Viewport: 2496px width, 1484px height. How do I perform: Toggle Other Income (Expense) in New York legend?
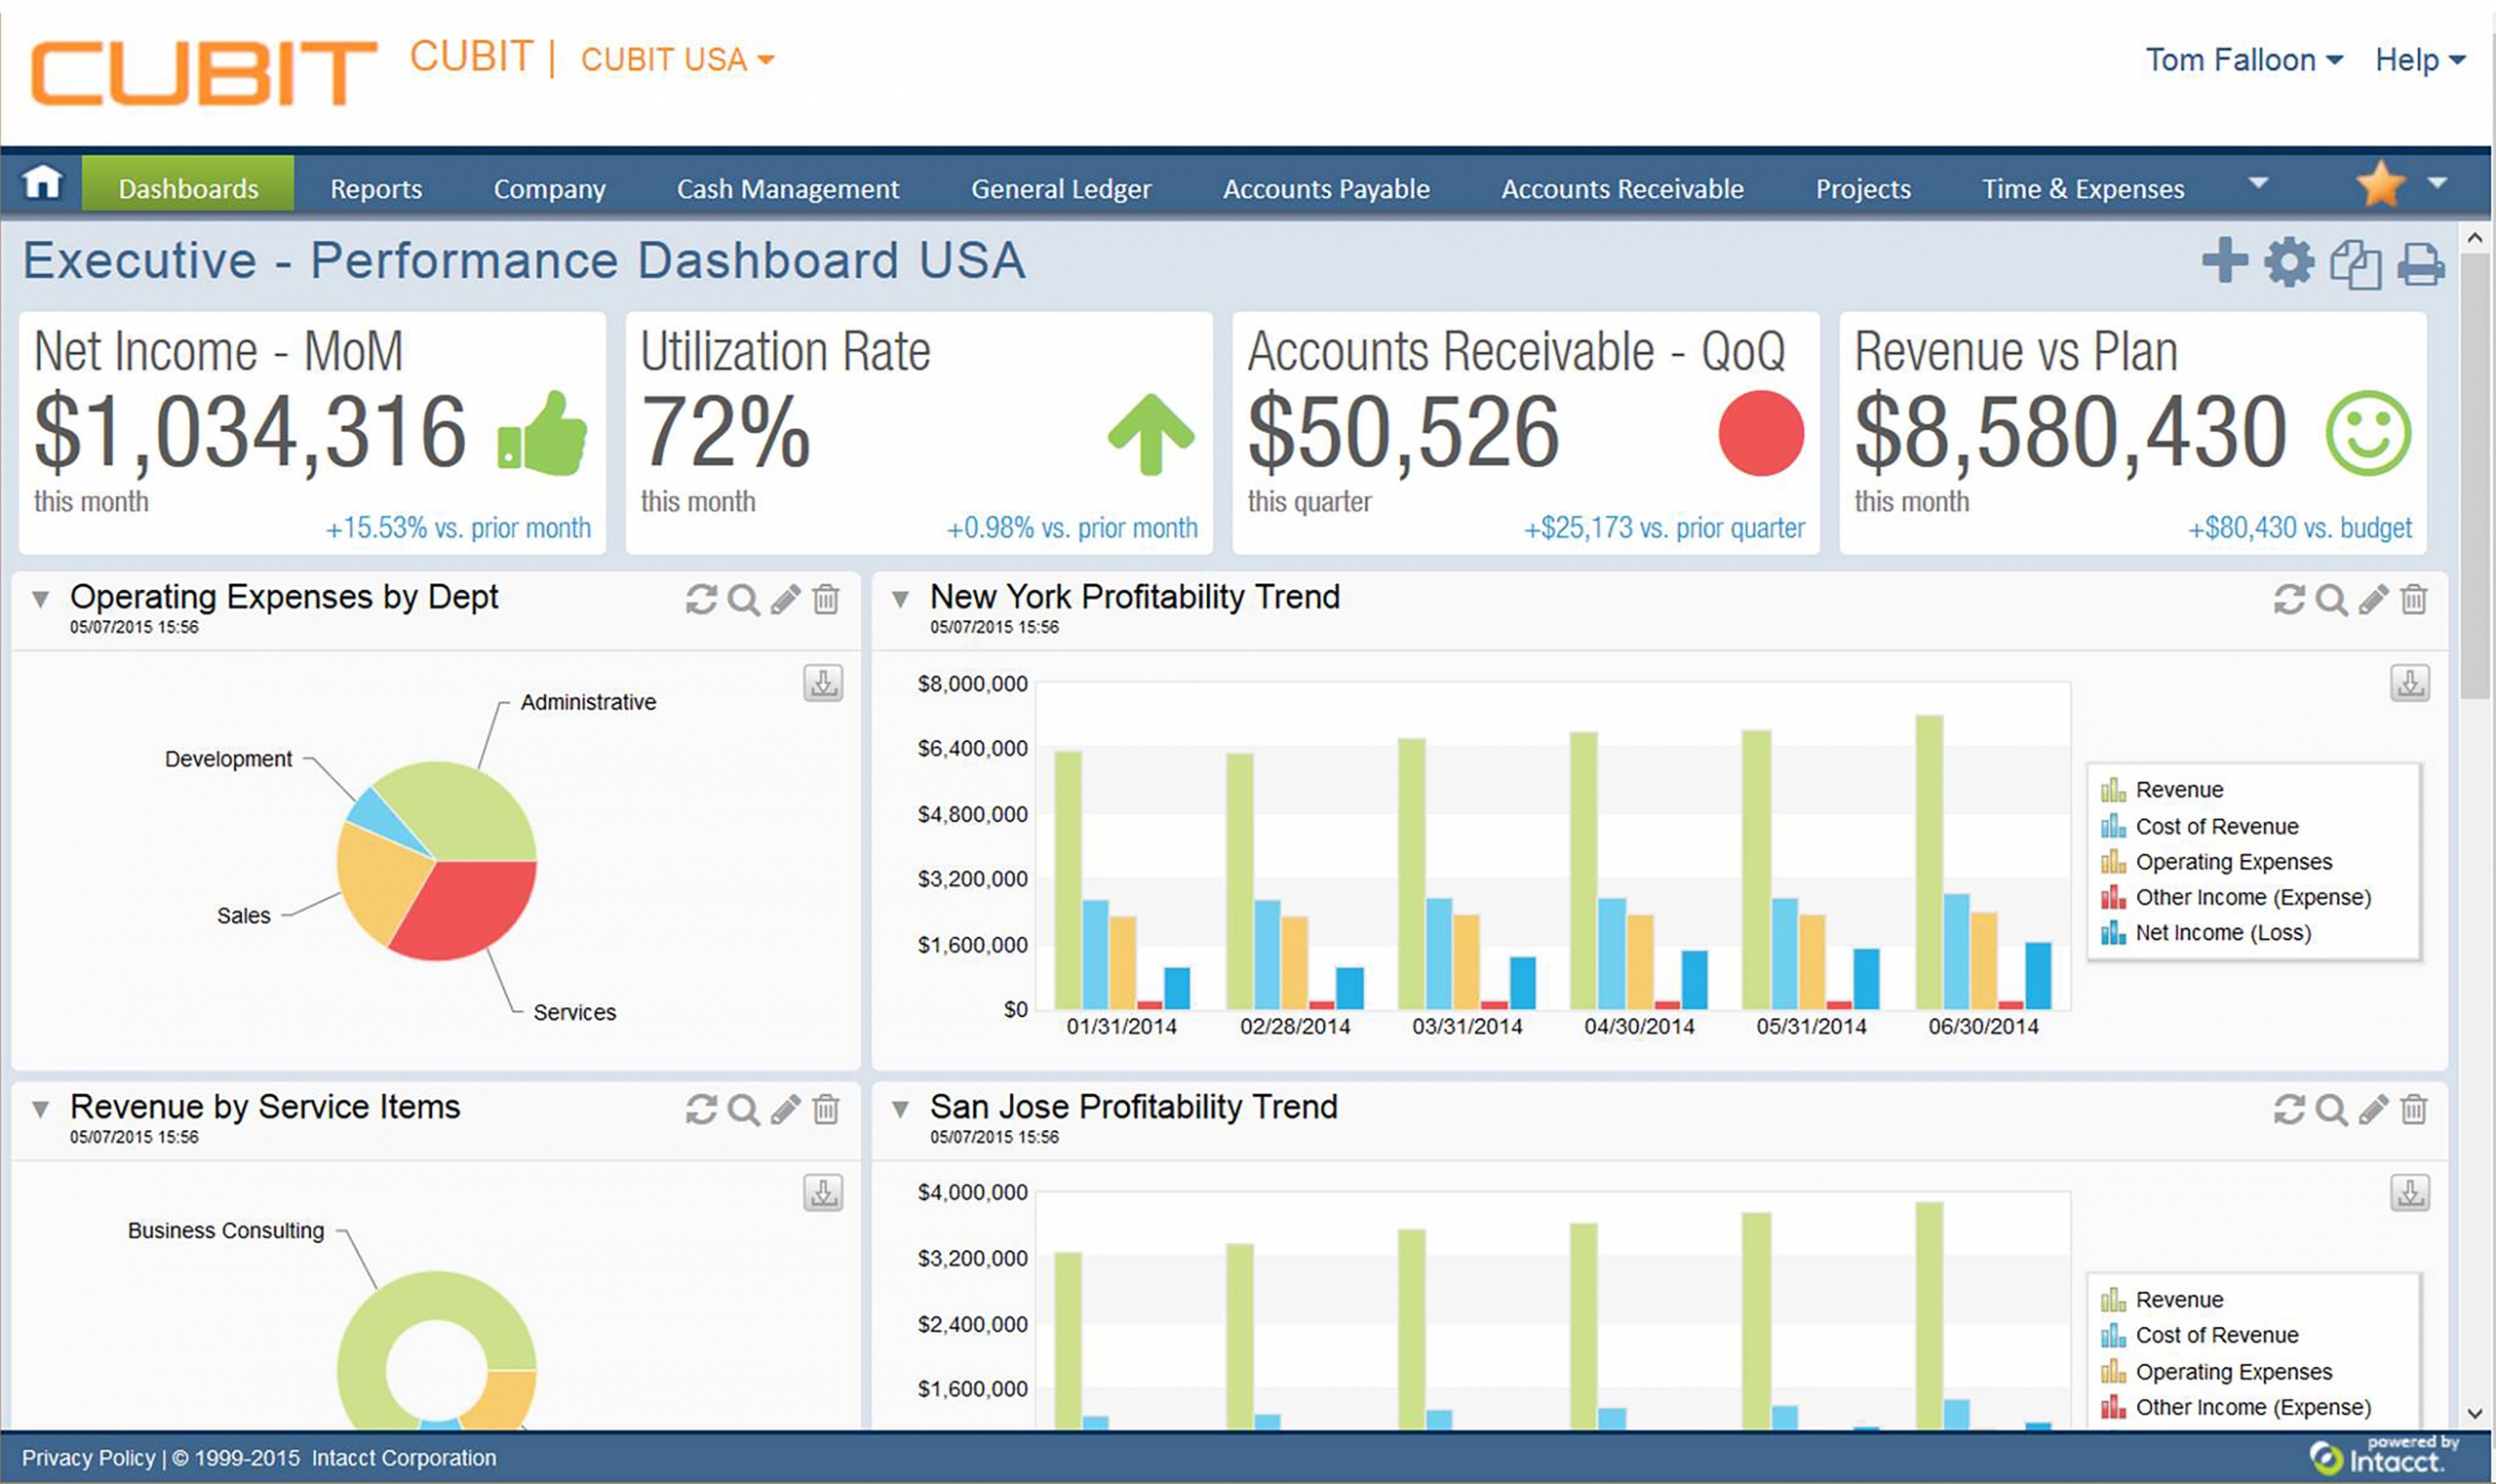pyautogui.click(x=2236, y=898)
